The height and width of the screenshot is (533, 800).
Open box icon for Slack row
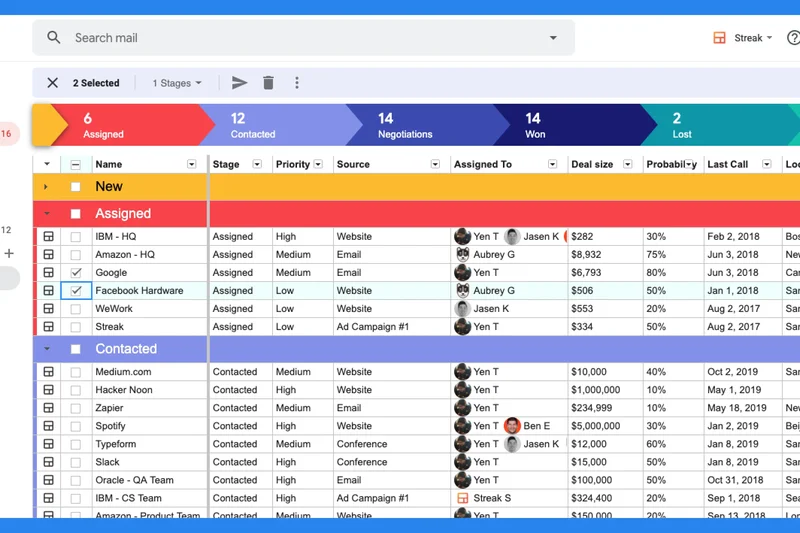tap(48, 462)
